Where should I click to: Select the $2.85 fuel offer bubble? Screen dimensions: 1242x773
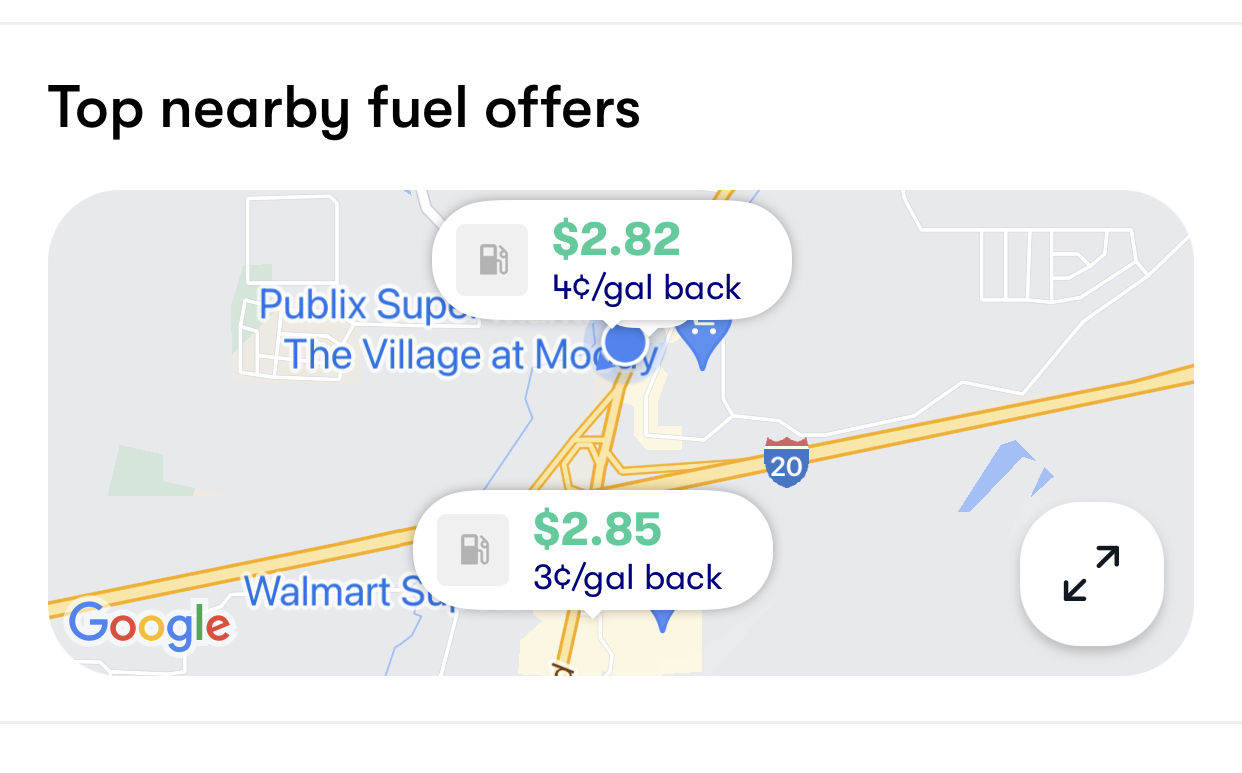pos(592,549)
